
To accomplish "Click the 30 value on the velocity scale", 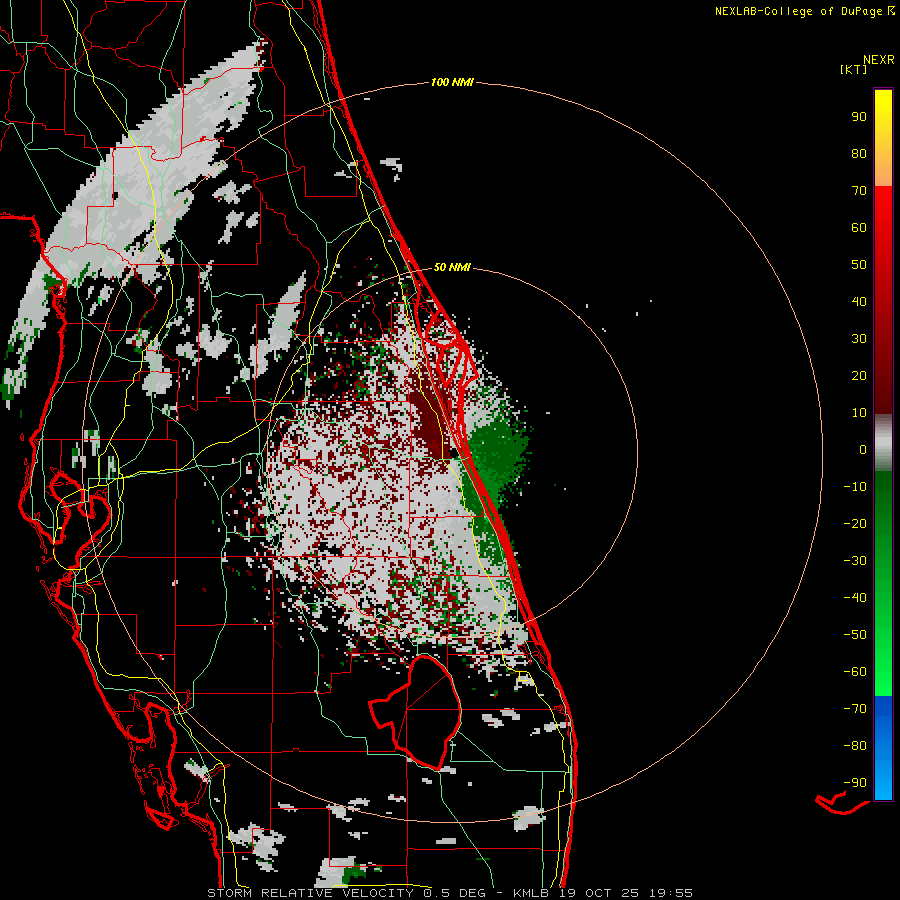I will click(x=859, y=339).
